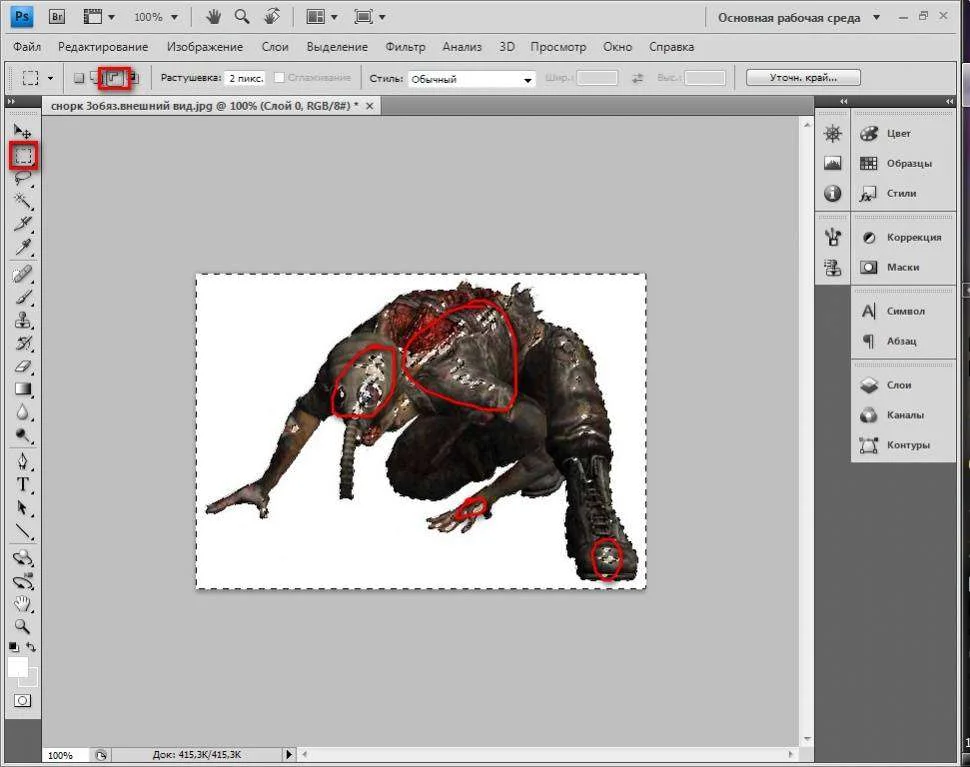The image size is (970, 767).
Task: Pick the Magic Wand tool
Action: click(x=23, y=201)
